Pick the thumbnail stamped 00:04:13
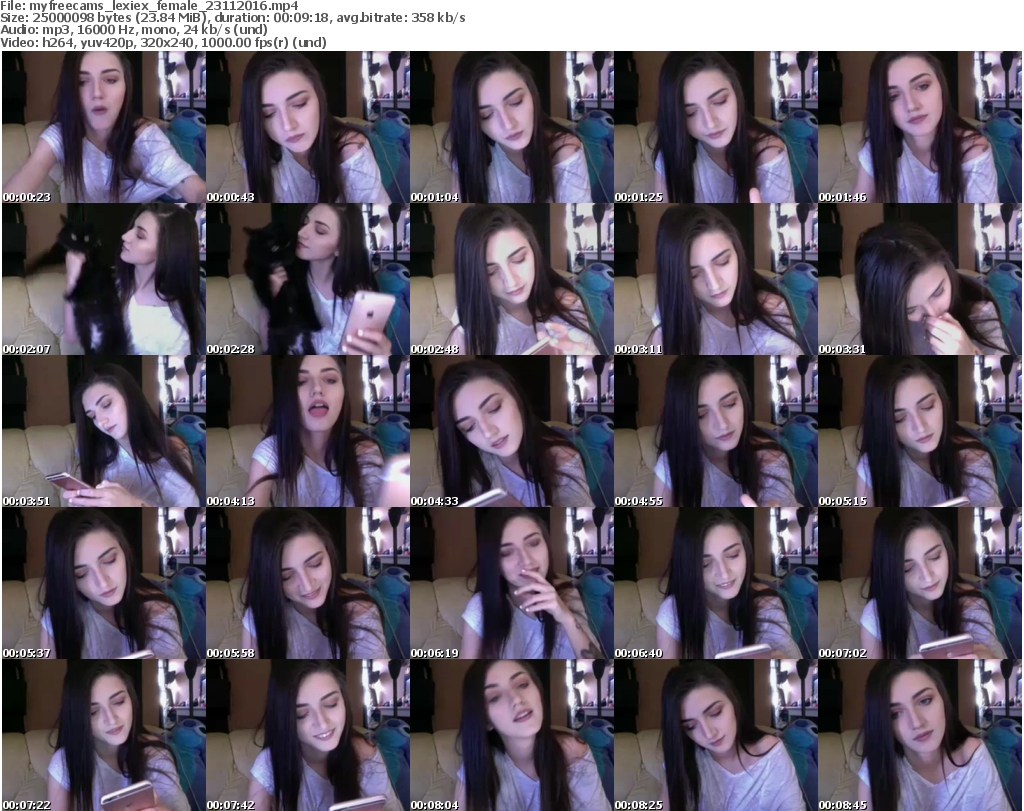 [308, 432]
